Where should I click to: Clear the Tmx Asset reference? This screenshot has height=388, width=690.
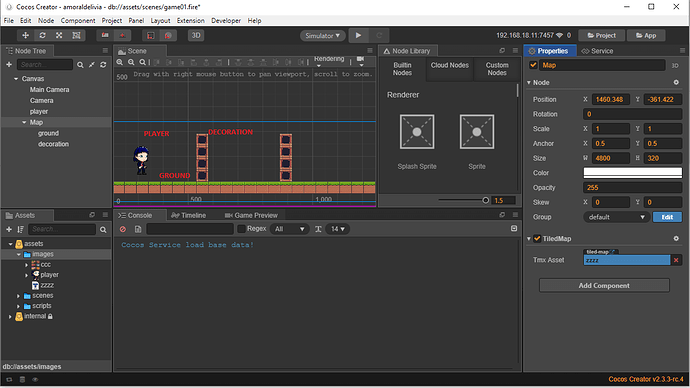pos(676,260)
